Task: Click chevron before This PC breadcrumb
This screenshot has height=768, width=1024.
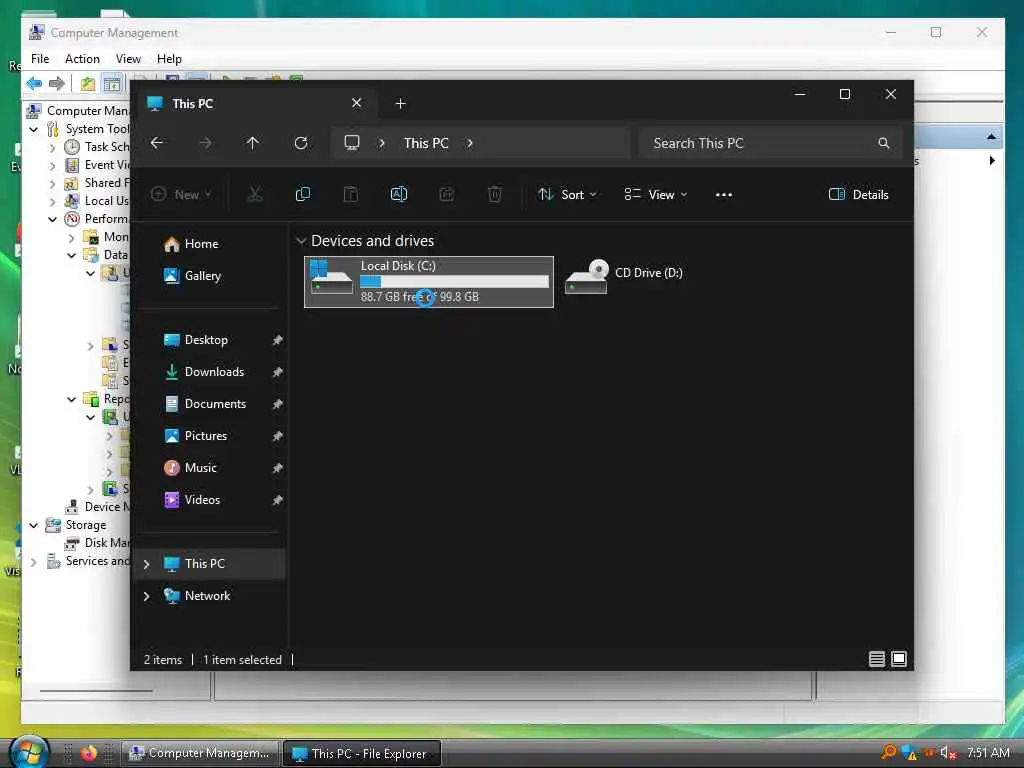Action: [382, 143]
